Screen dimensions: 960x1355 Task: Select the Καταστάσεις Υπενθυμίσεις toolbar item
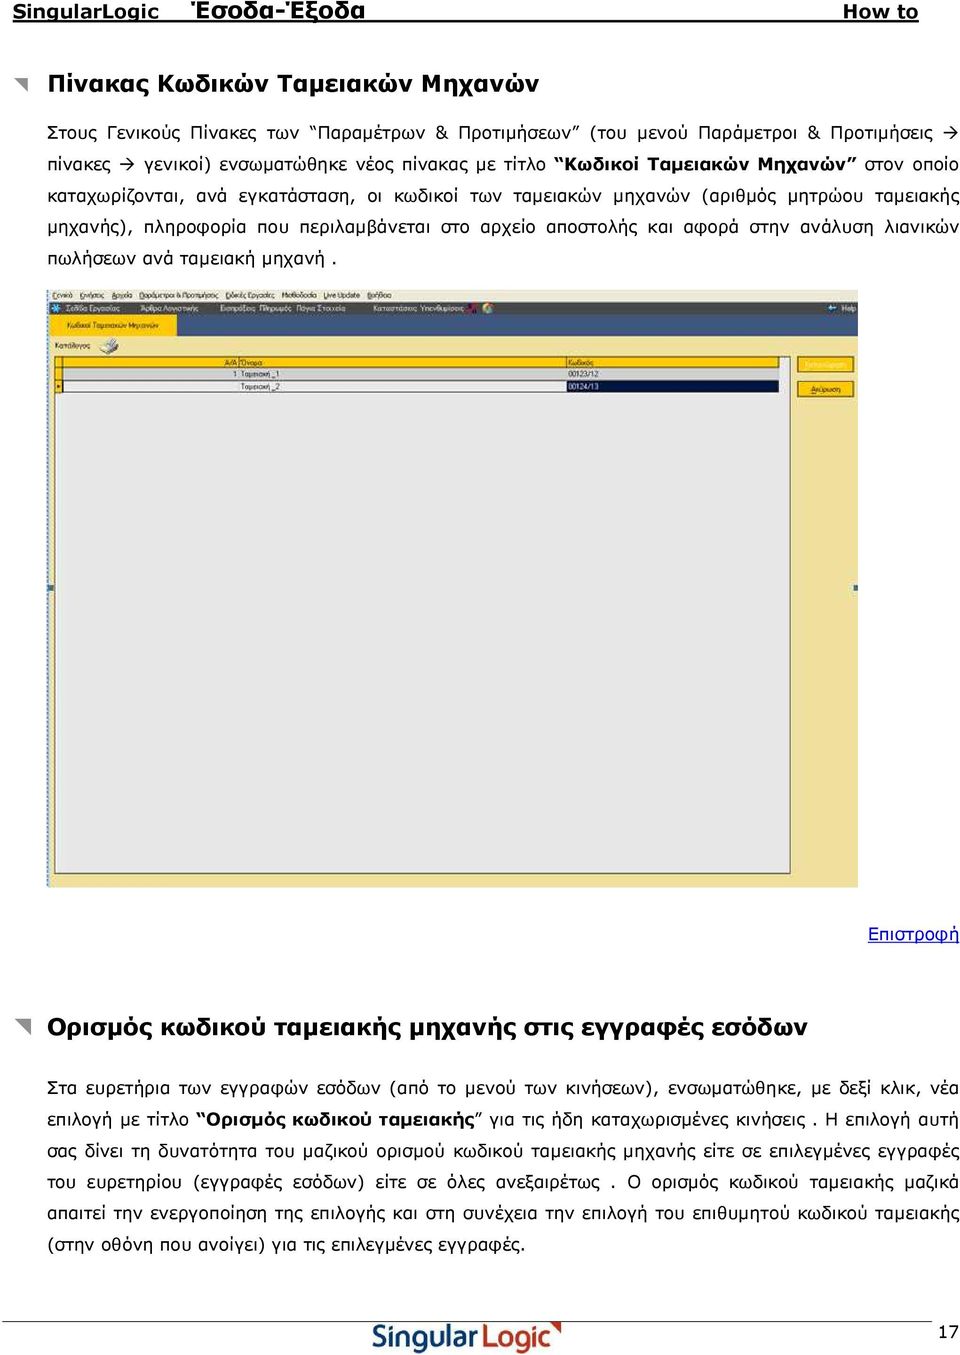[x=418, y=308]
